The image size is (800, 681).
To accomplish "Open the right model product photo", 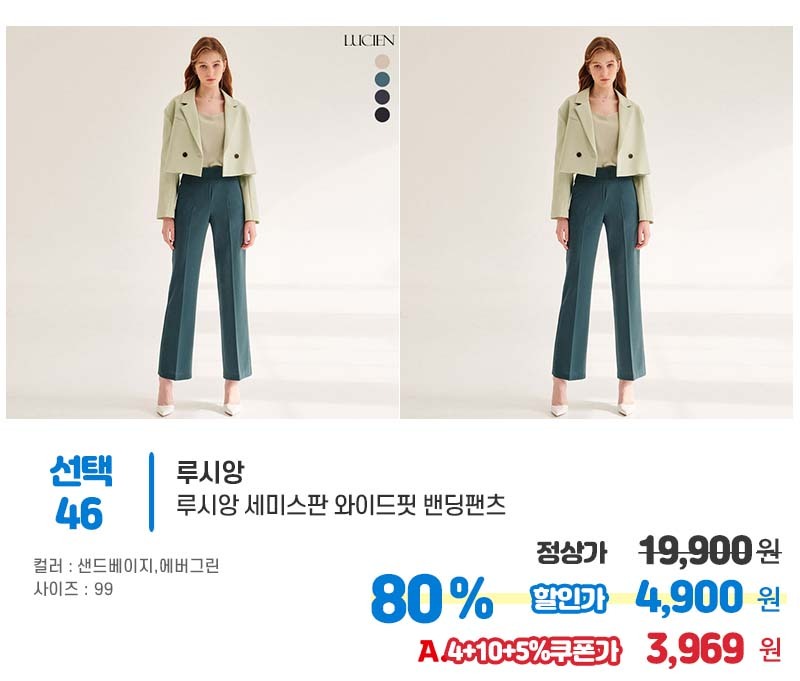I will (x=596, y=222).
